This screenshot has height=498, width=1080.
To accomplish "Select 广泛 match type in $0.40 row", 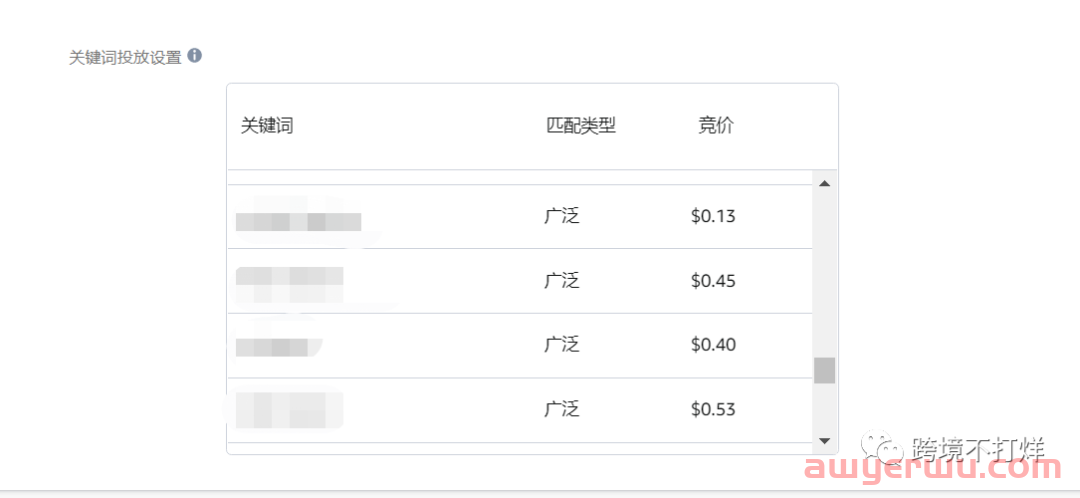I will point(562,345).
